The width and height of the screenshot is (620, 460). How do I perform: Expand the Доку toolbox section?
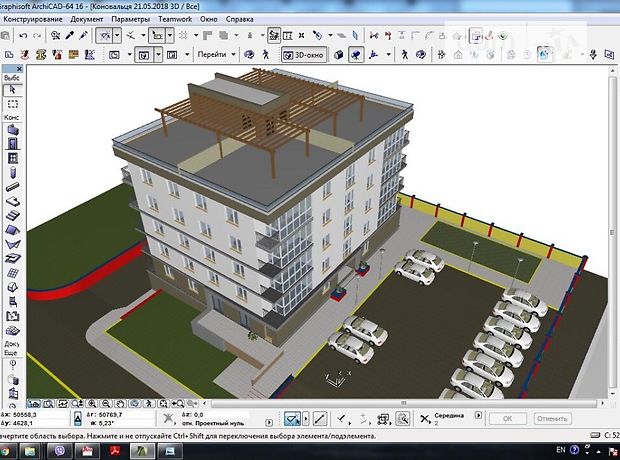(x=11, y=344)
